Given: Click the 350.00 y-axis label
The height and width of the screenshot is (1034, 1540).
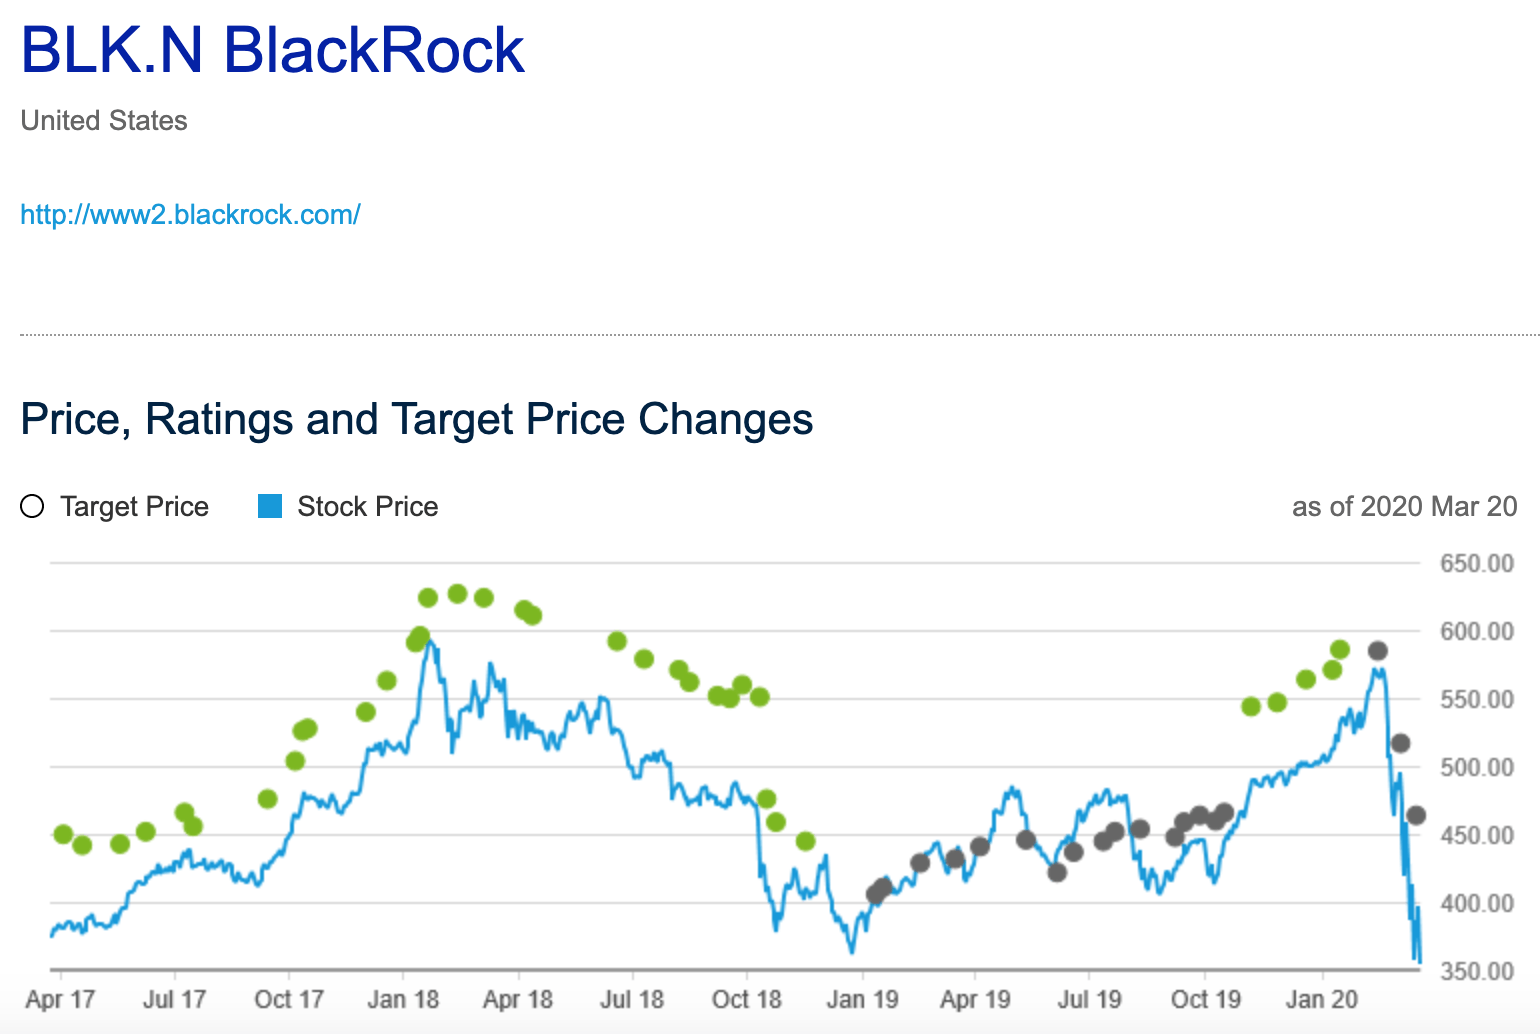Looking at the screenshot, I should pyautogui.click(x=1476, y=971).
